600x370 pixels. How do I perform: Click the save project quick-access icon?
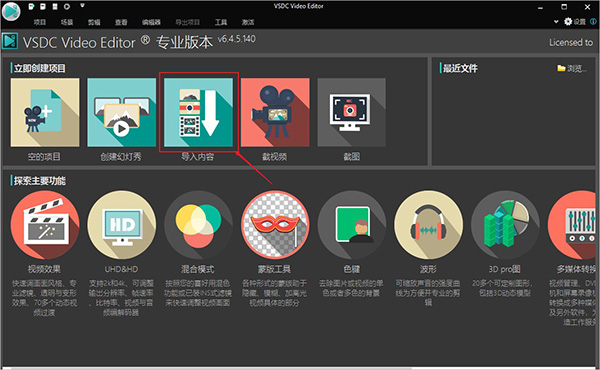pos(55,7)
